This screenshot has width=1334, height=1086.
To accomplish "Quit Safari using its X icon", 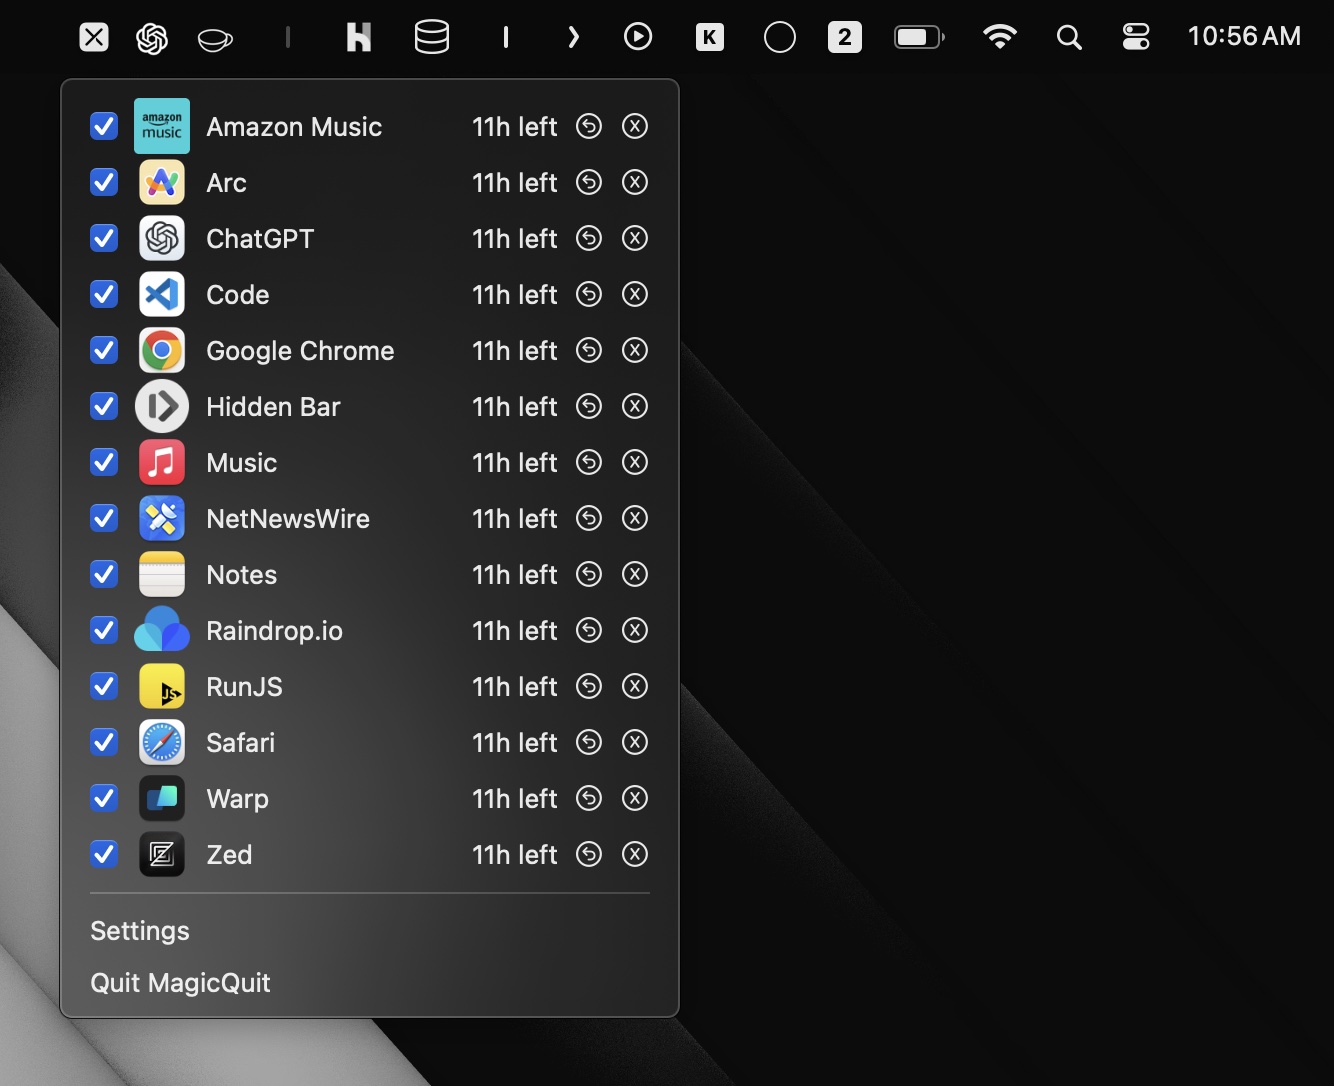I will click(635, 743).
